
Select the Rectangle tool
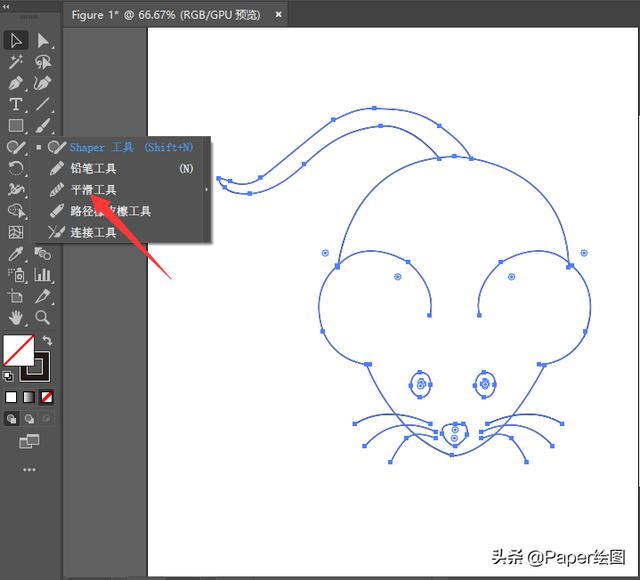click(16, 126)
